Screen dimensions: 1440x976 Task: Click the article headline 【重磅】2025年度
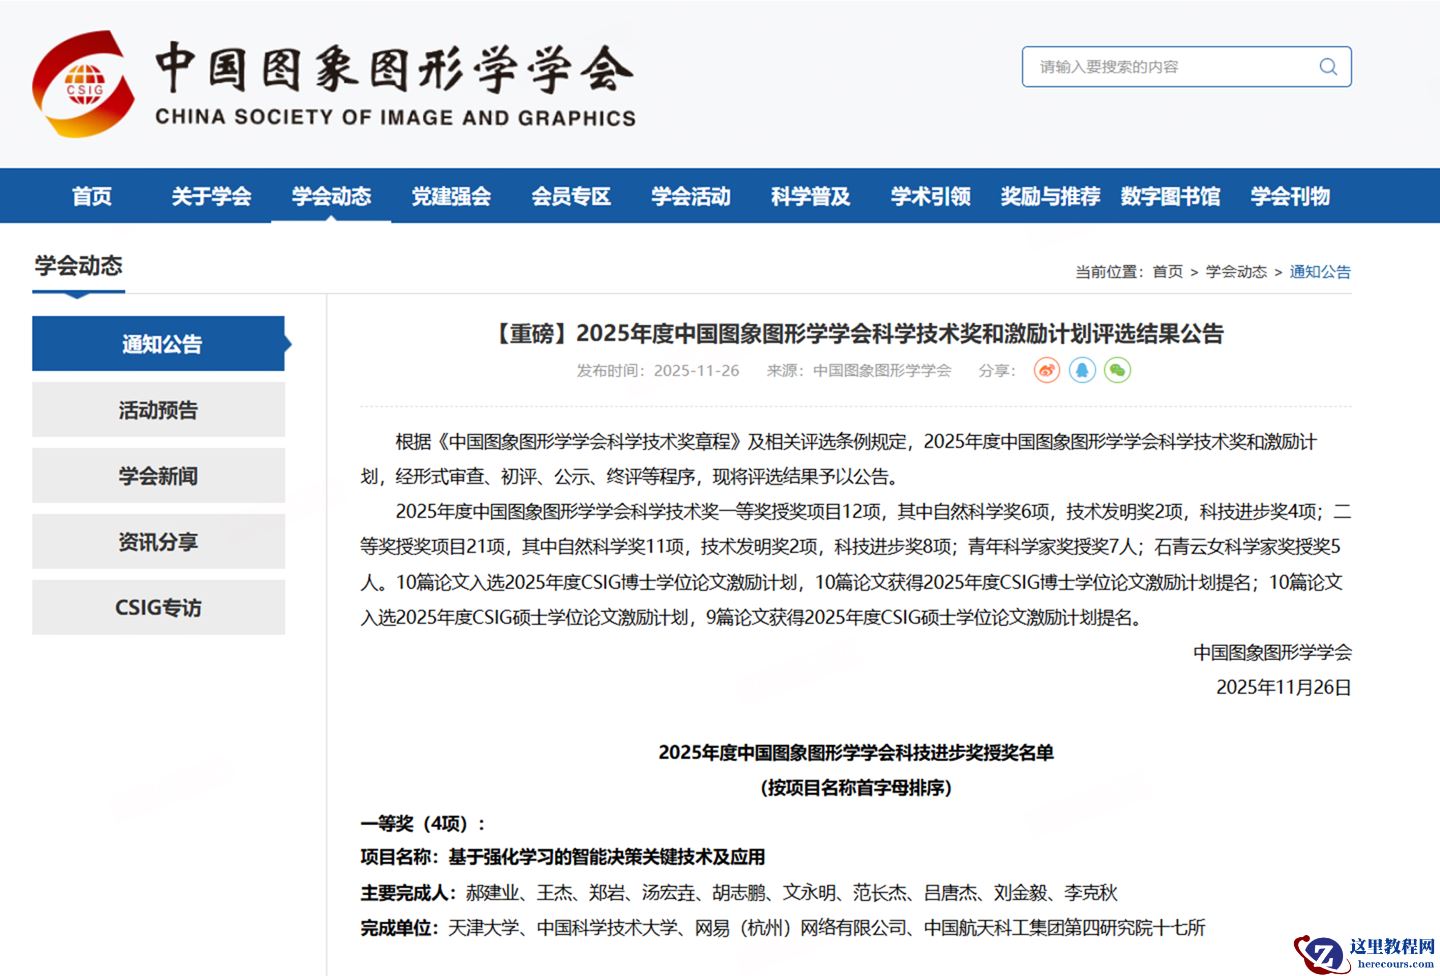tap(856, 334)
